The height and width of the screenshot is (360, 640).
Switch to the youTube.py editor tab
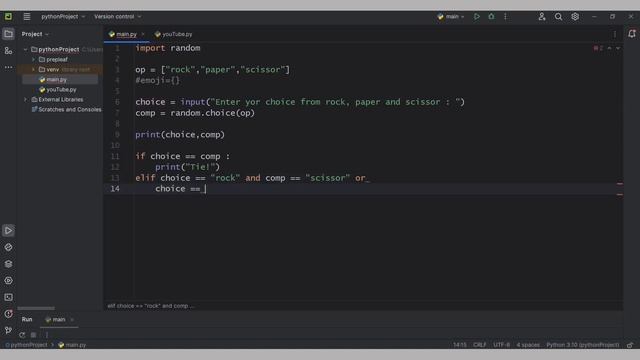173,34
